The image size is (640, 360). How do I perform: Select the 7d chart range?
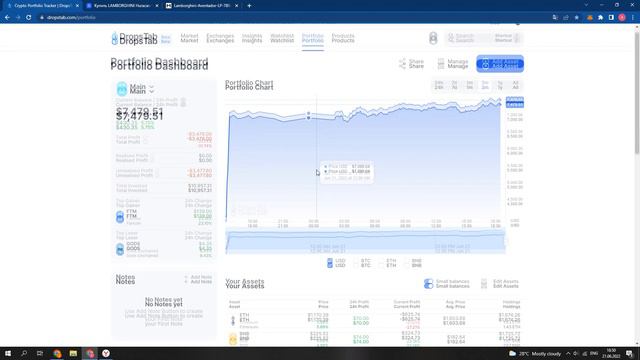[x=454, y=85]
